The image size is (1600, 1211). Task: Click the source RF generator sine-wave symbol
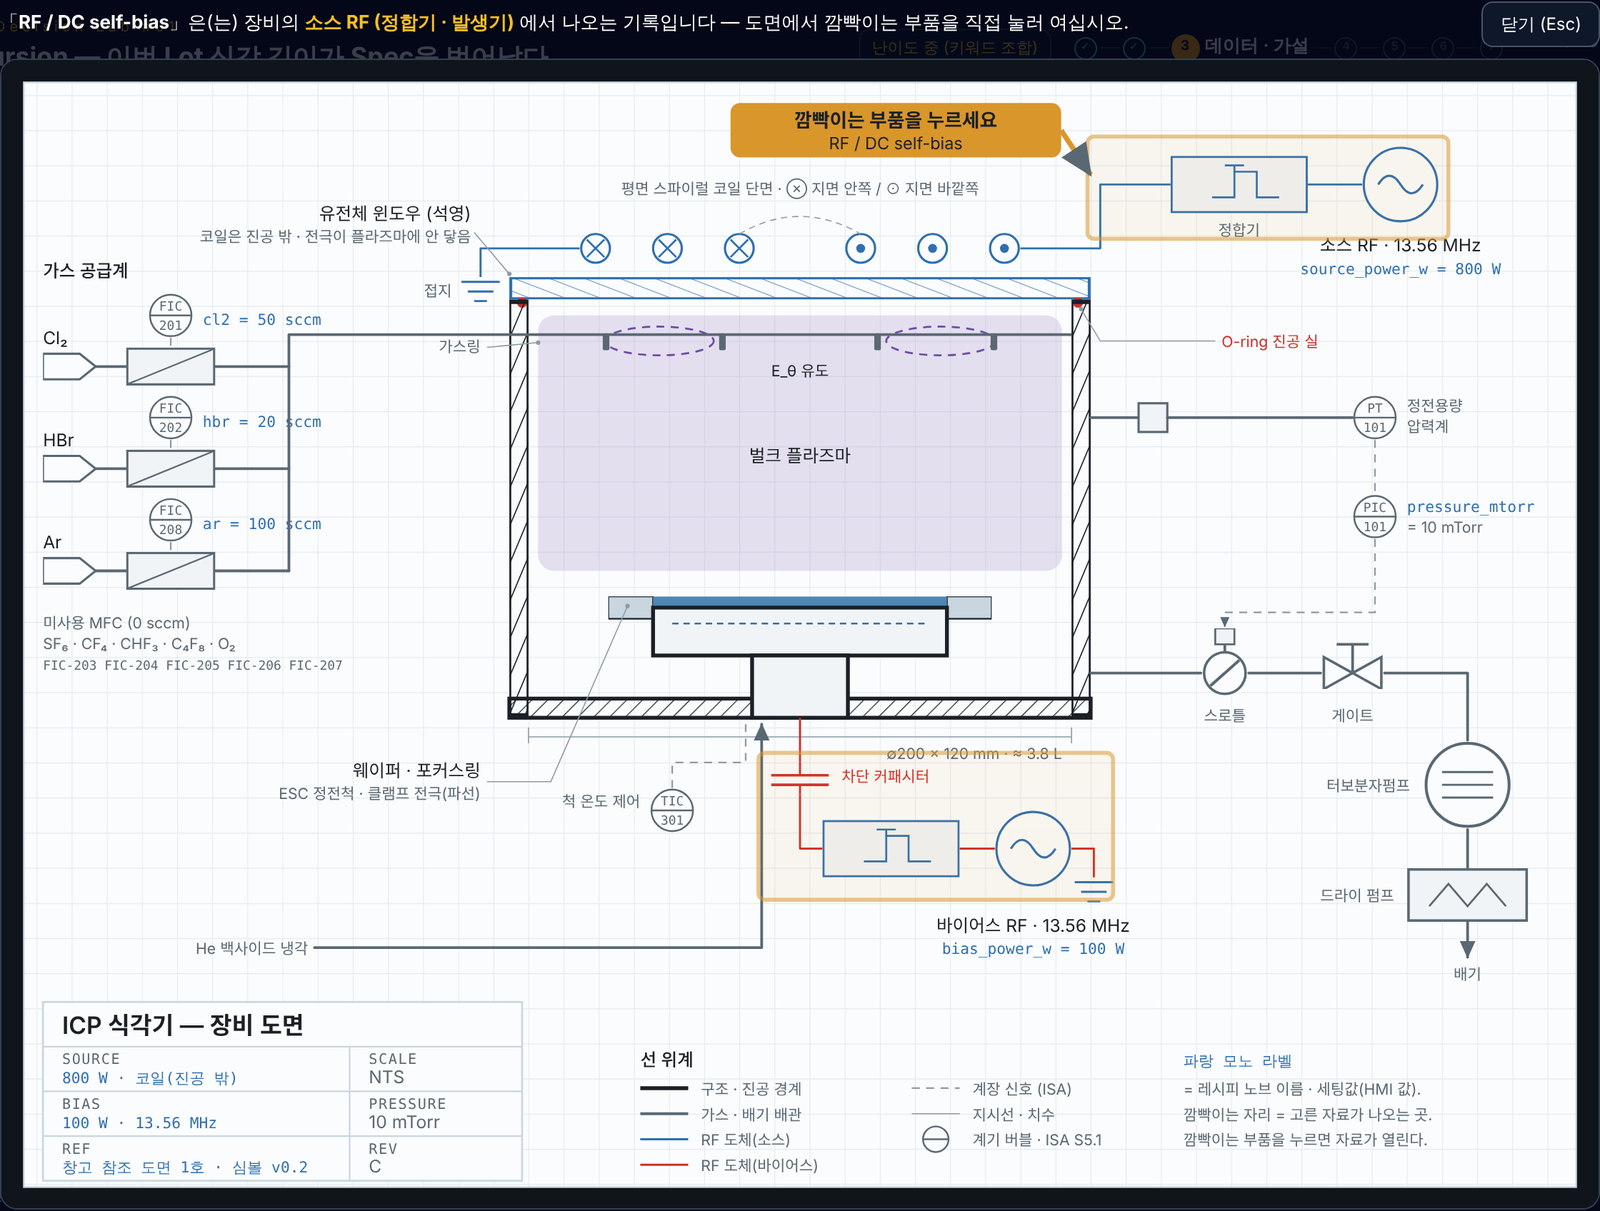[x=1400, y=184]
